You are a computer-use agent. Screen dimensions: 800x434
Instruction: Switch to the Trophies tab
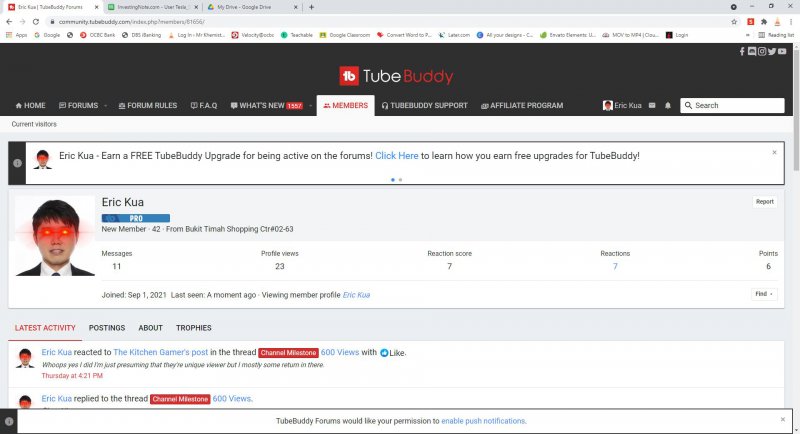pos(193,327)
